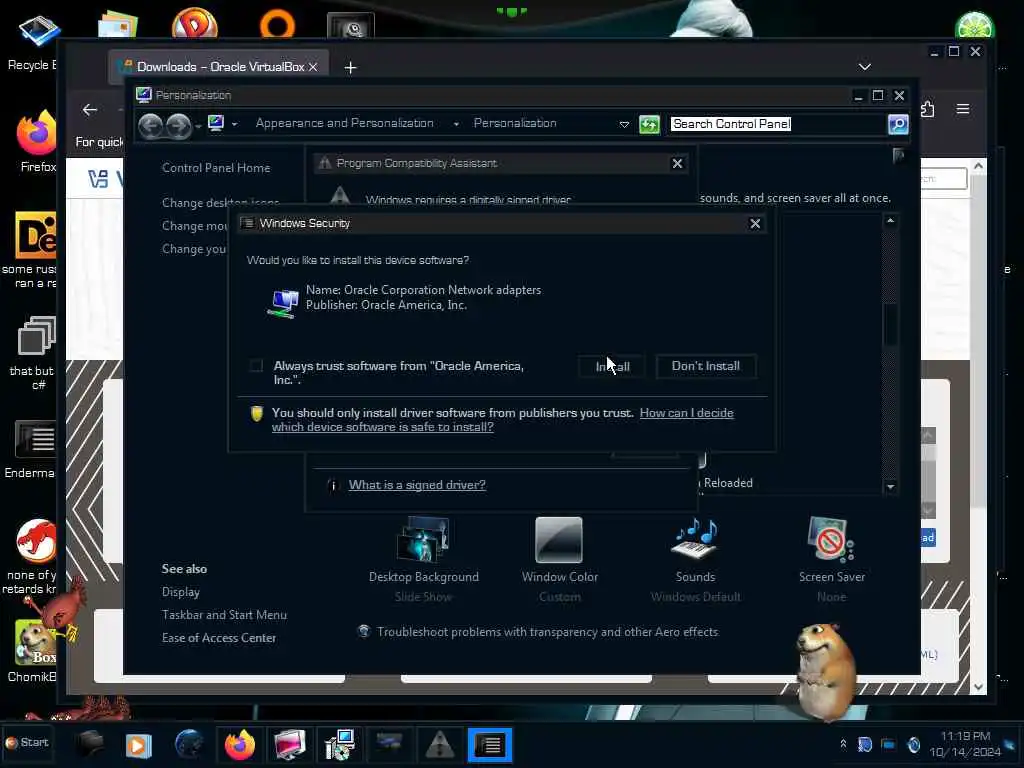The width and height of the screenshot is (1024, 768).
Task: Open Window Color settings icon
Action: click(559, 540)
